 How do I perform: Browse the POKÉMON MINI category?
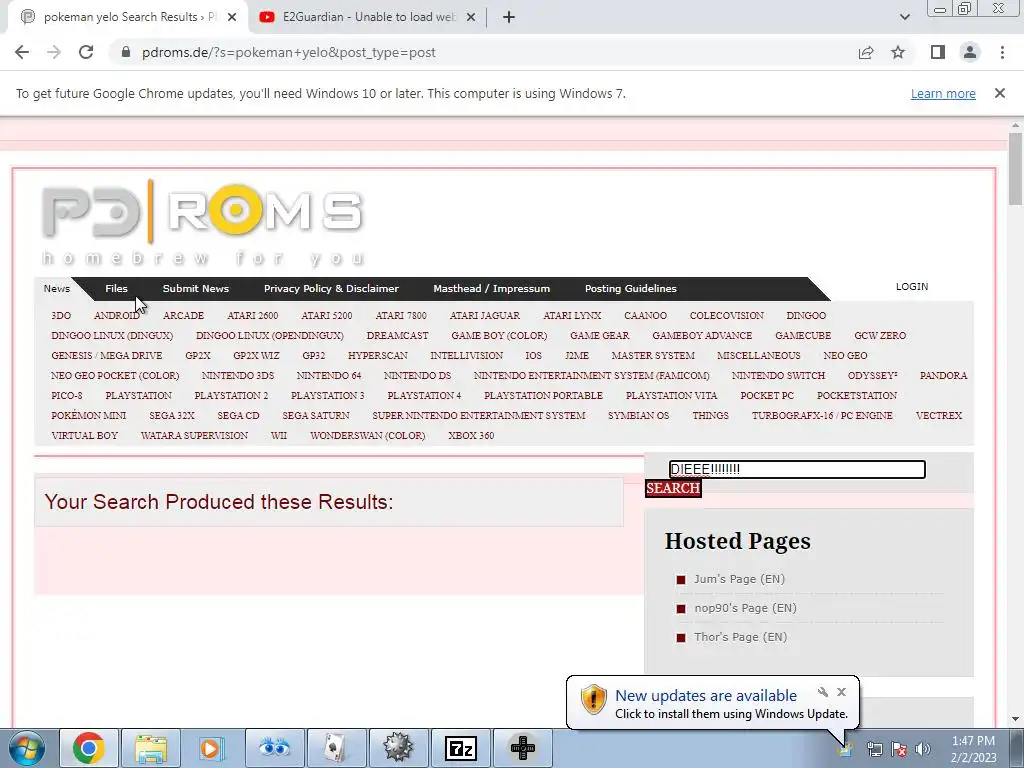88,415
